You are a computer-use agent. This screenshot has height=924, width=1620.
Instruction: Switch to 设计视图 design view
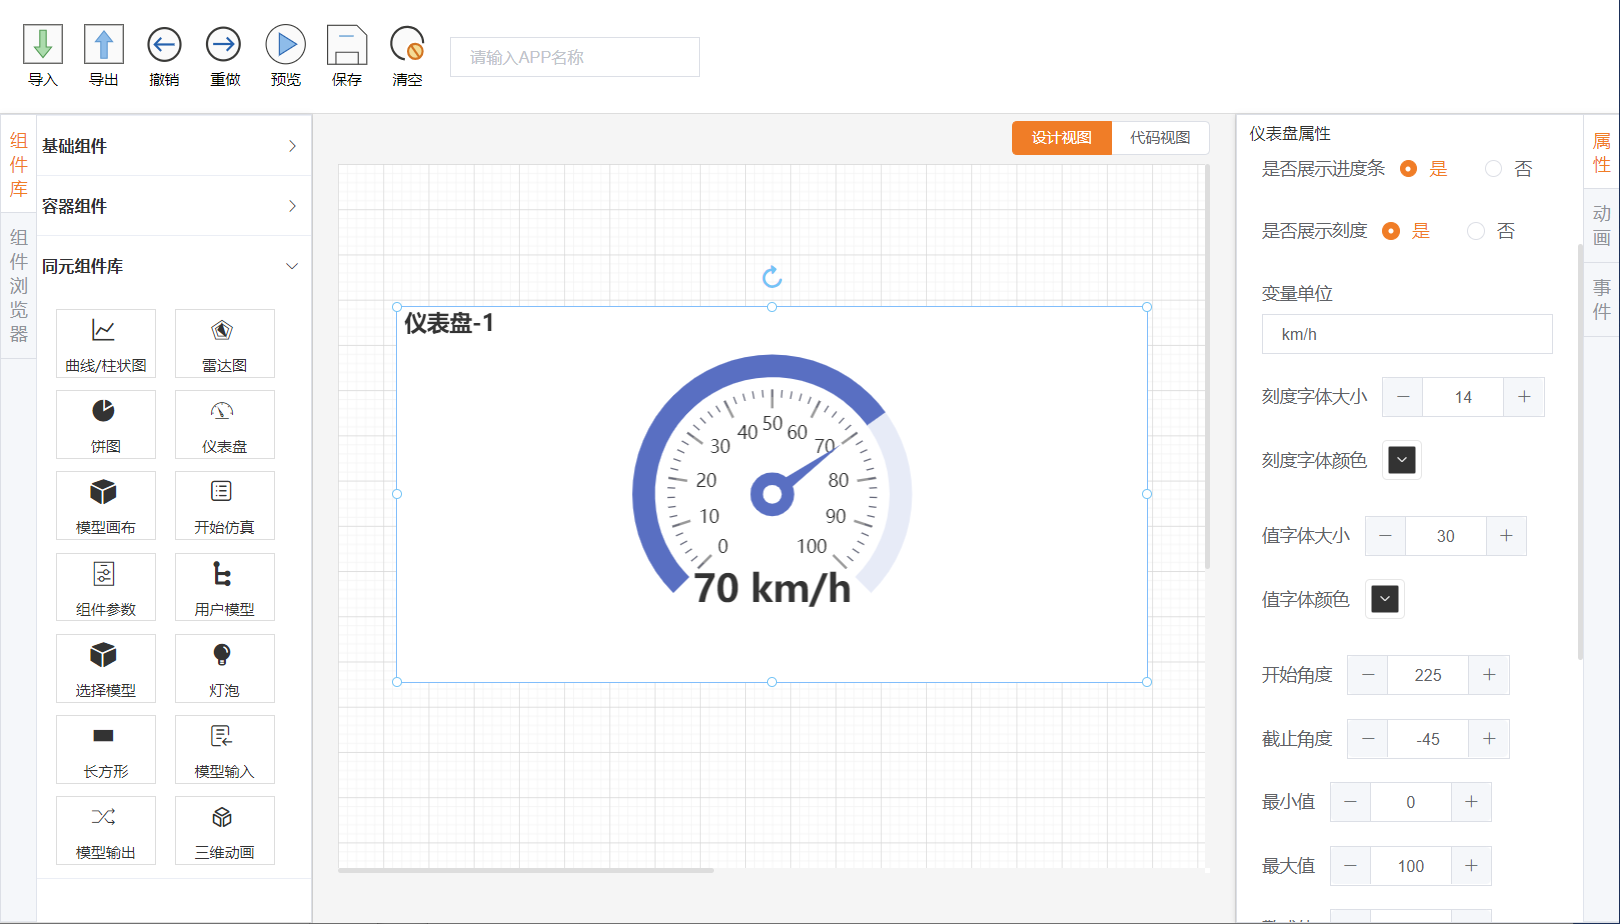click(x=1062, y=138)
